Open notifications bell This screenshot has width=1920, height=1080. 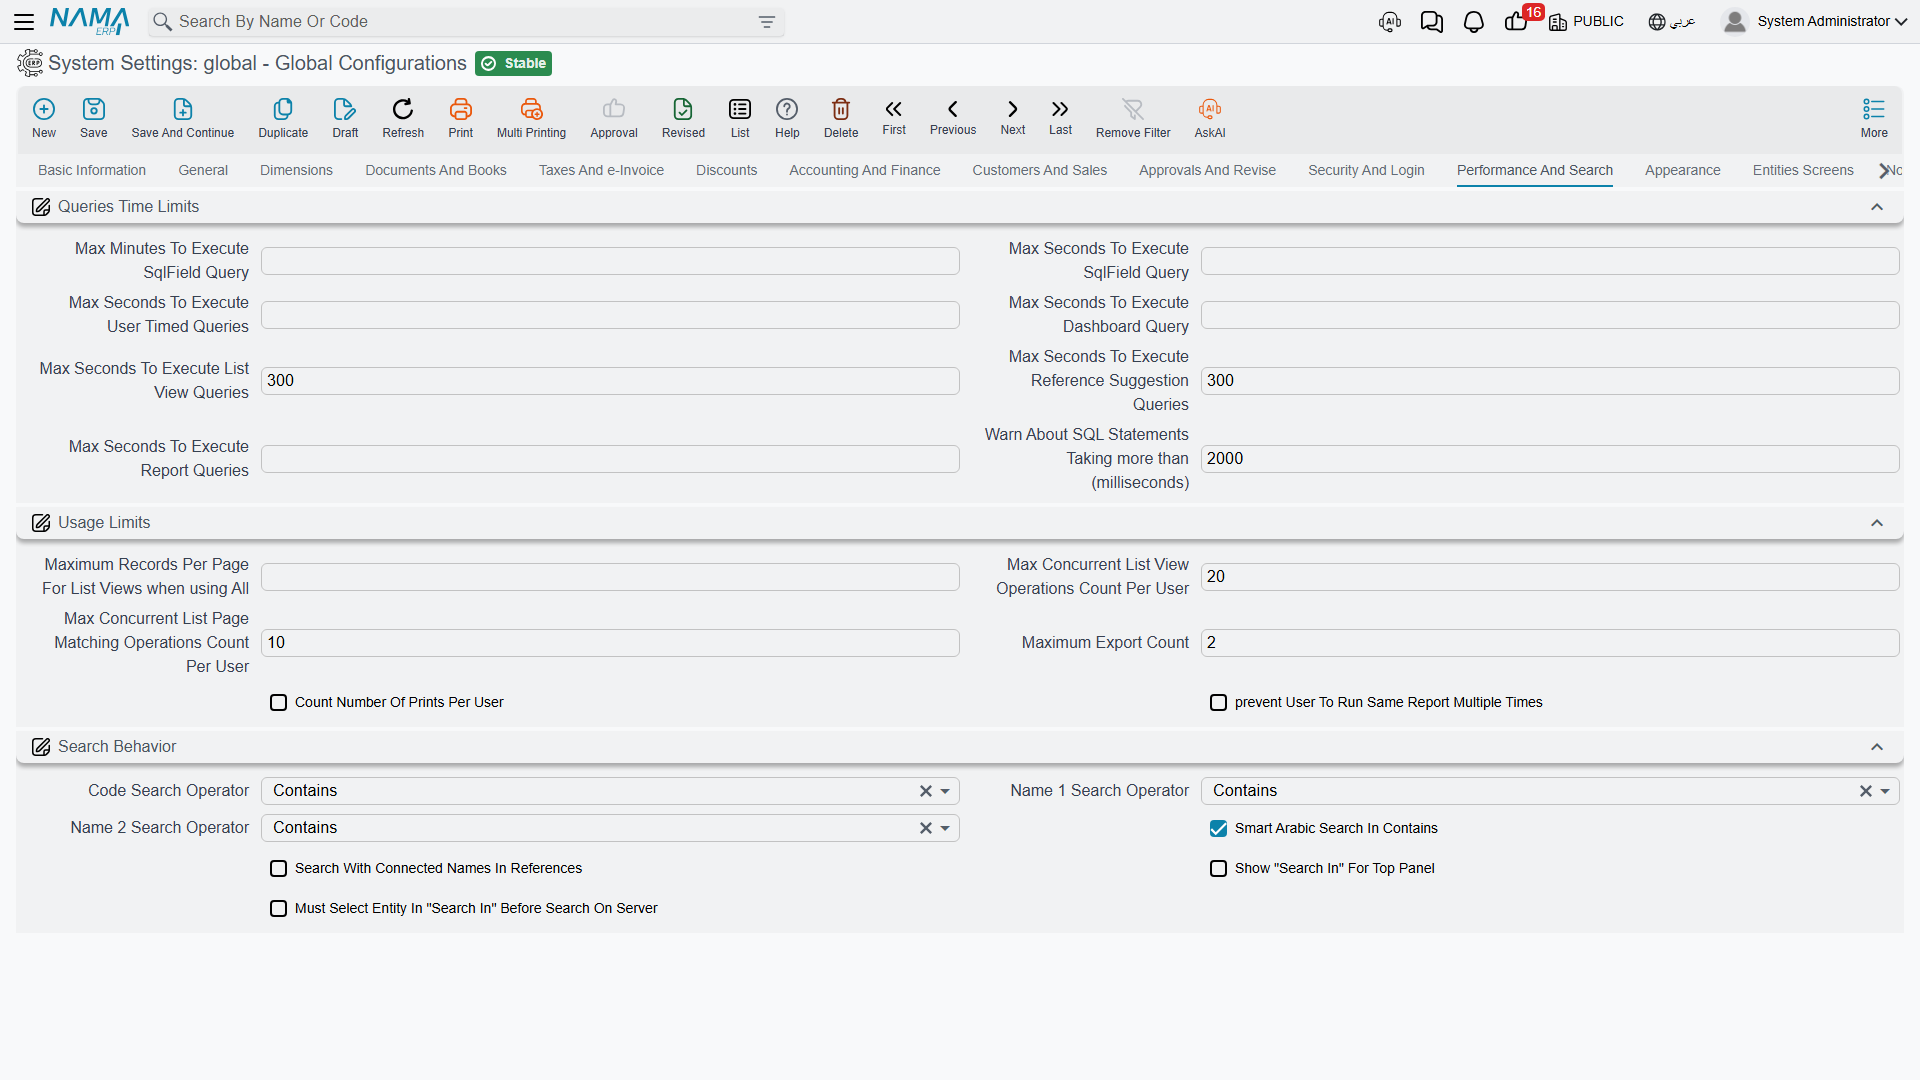coord(1474,22)
